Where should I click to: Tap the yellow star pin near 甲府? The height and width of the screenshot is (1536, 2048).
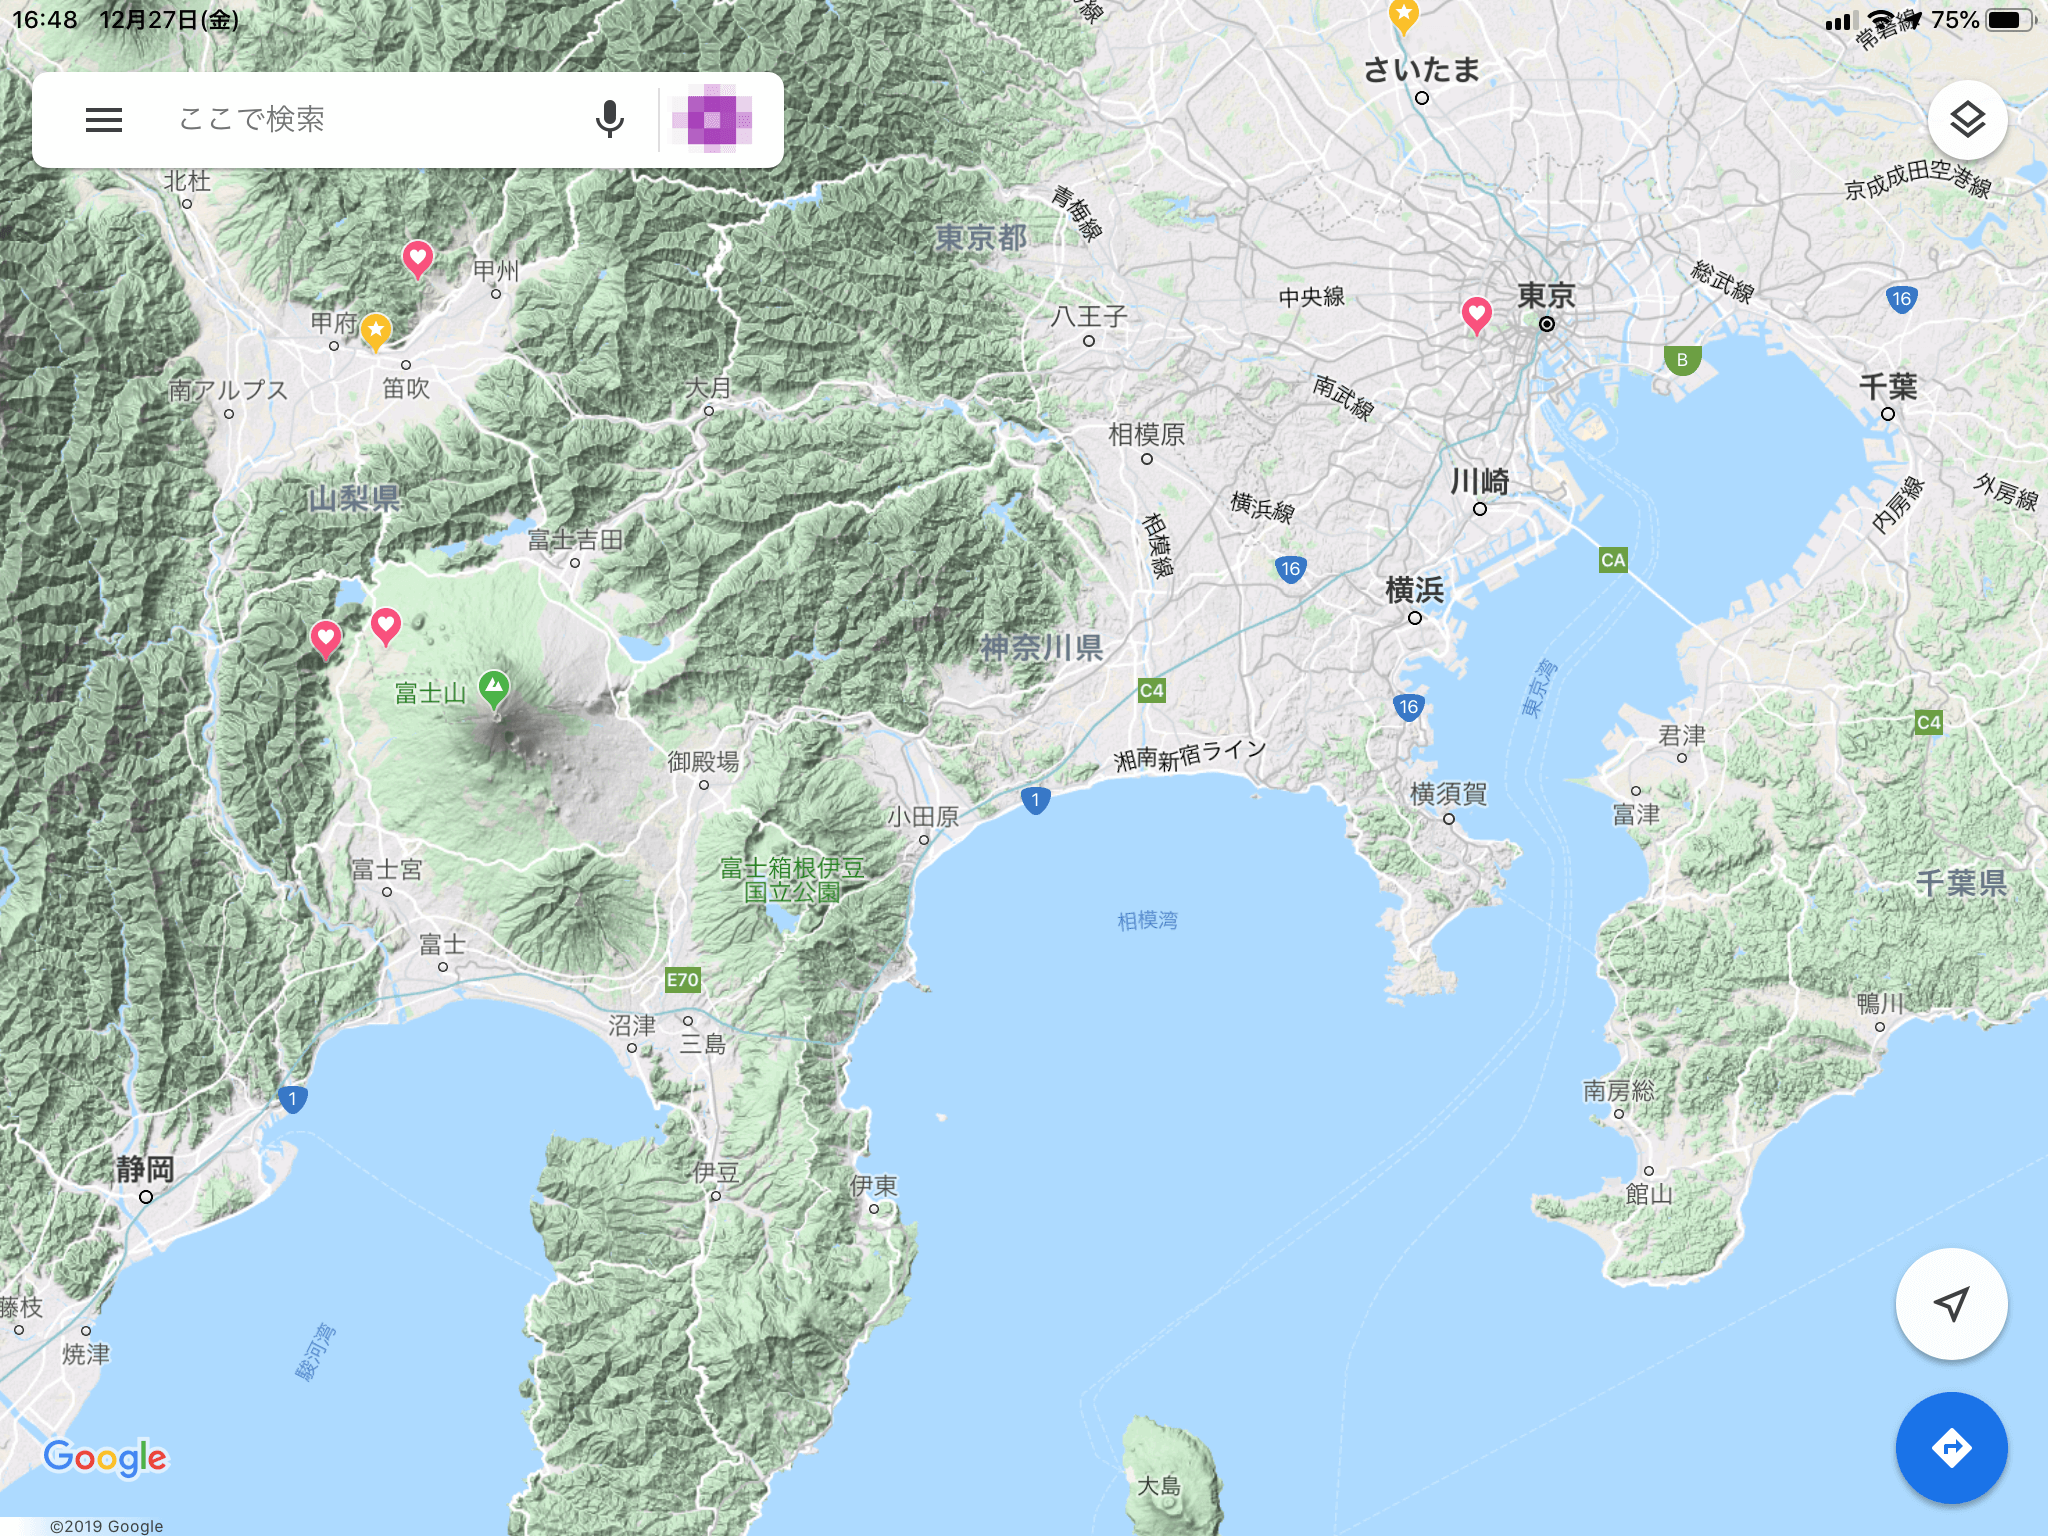point(376,330)
